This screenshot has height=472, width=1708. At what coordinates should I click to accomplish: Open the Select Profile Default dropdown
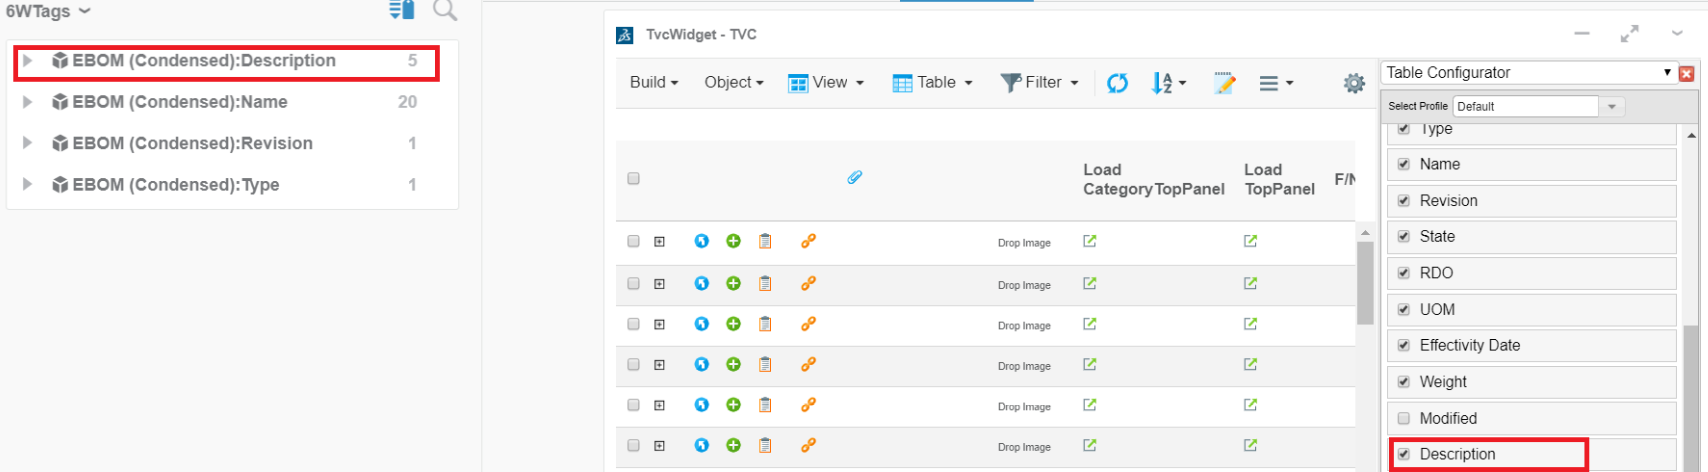click(x=1611, y=106)
